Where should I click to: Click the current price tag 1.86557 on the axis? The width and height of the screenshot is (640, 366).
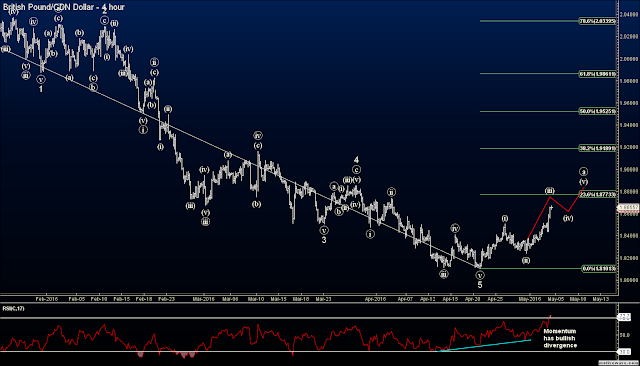tap(628, 208)
